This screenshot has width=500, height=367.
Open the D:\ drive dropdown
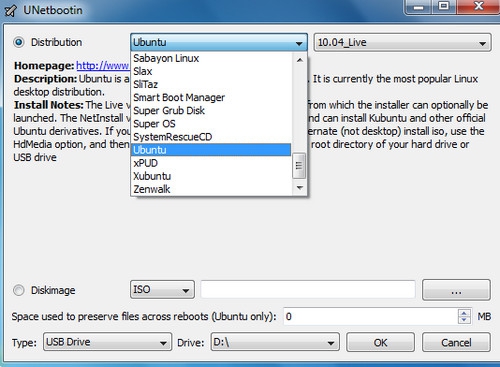click(x=275, y=342)
